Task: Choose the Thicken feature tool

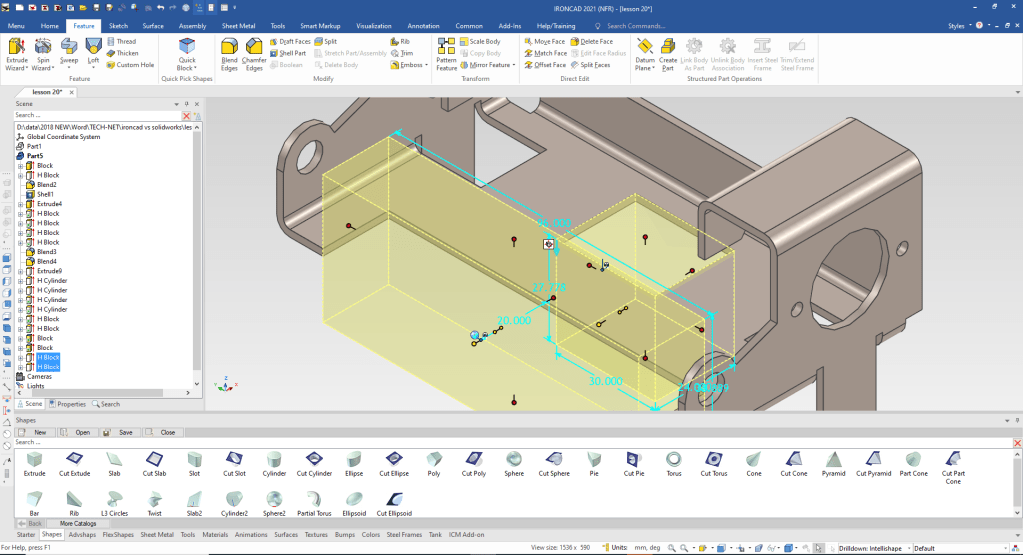Action: click(x=124, y=53)
